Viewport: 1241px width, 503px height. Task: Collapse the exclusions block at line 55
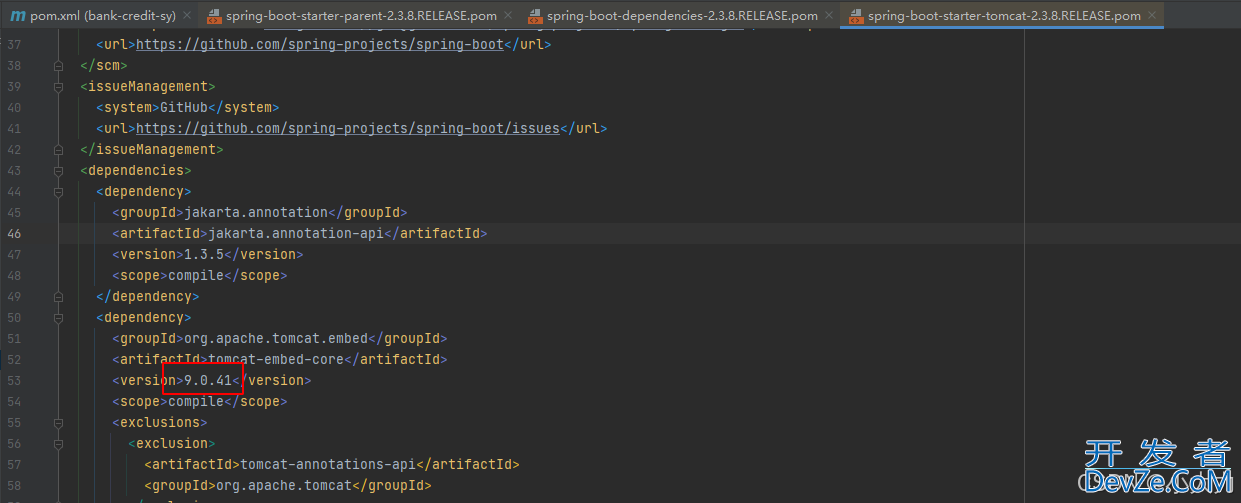tap(58, 422)
